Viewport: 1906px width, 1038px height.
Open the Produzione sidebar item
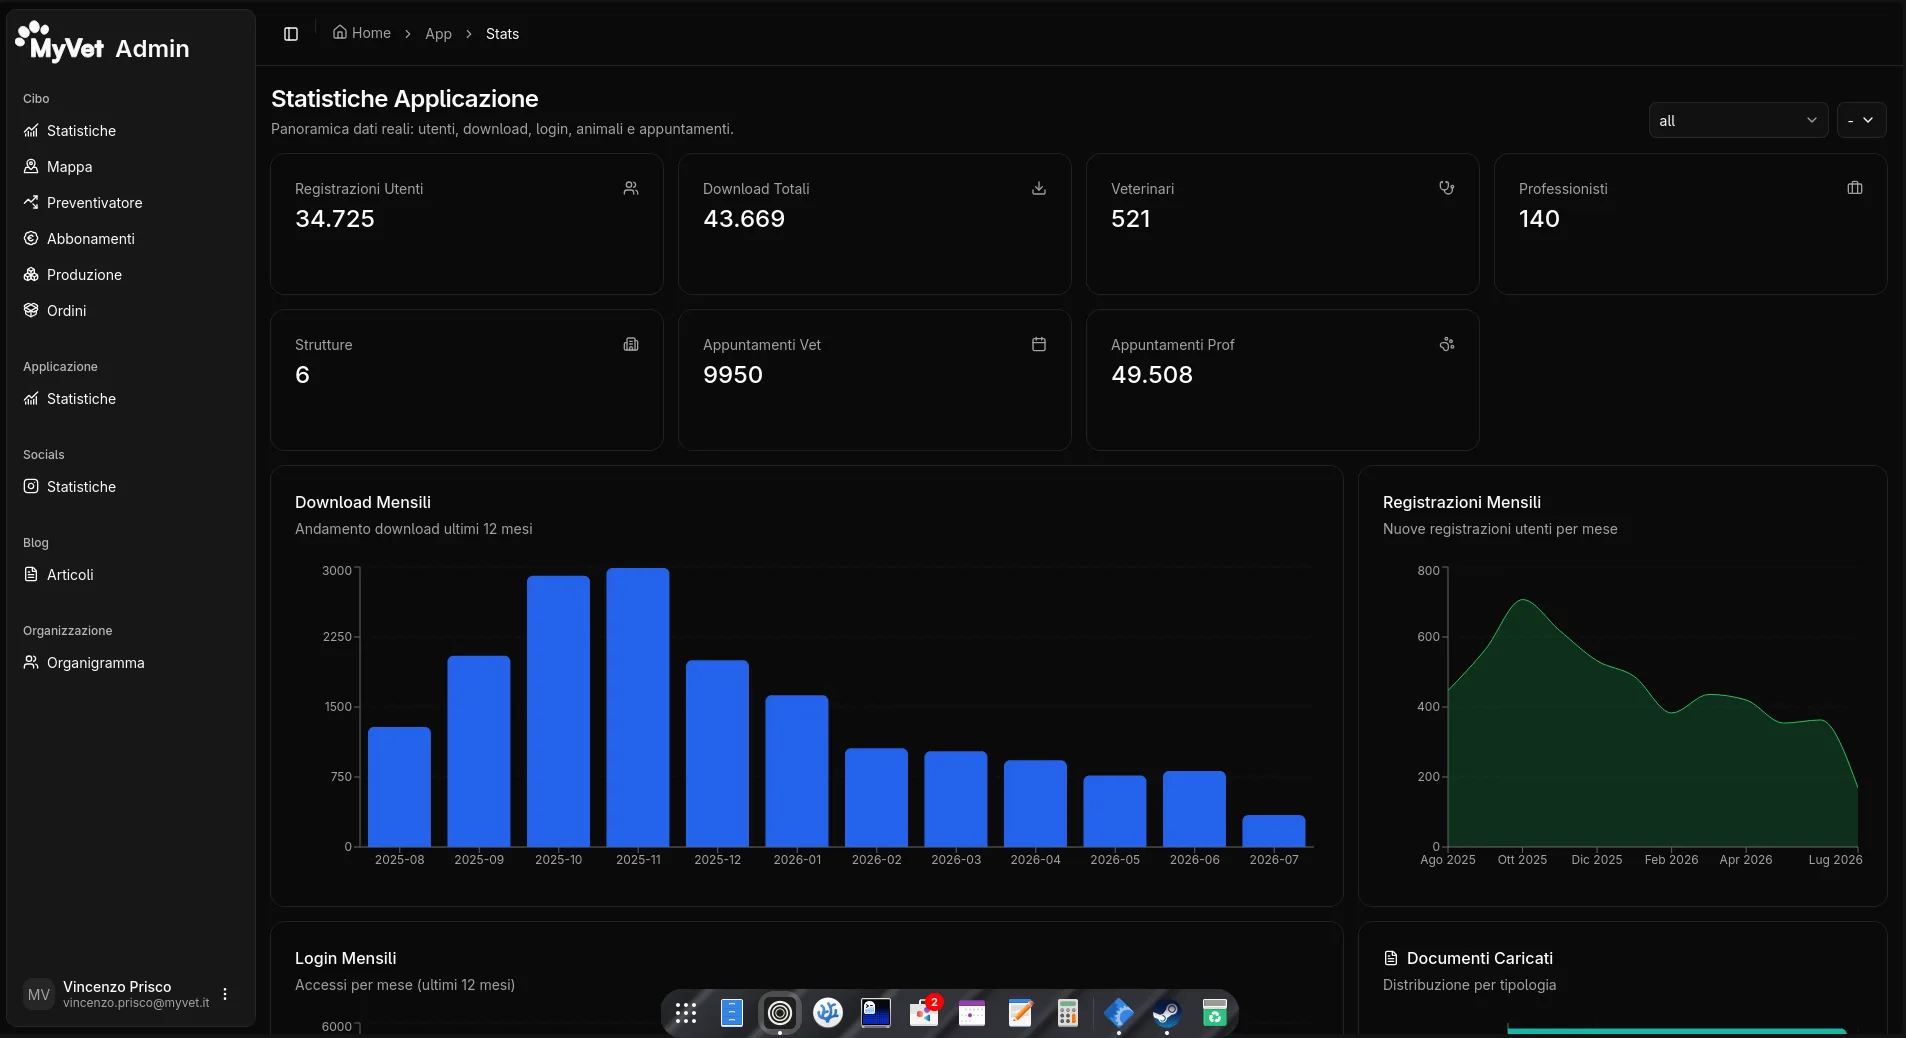[x=130, y=275]
